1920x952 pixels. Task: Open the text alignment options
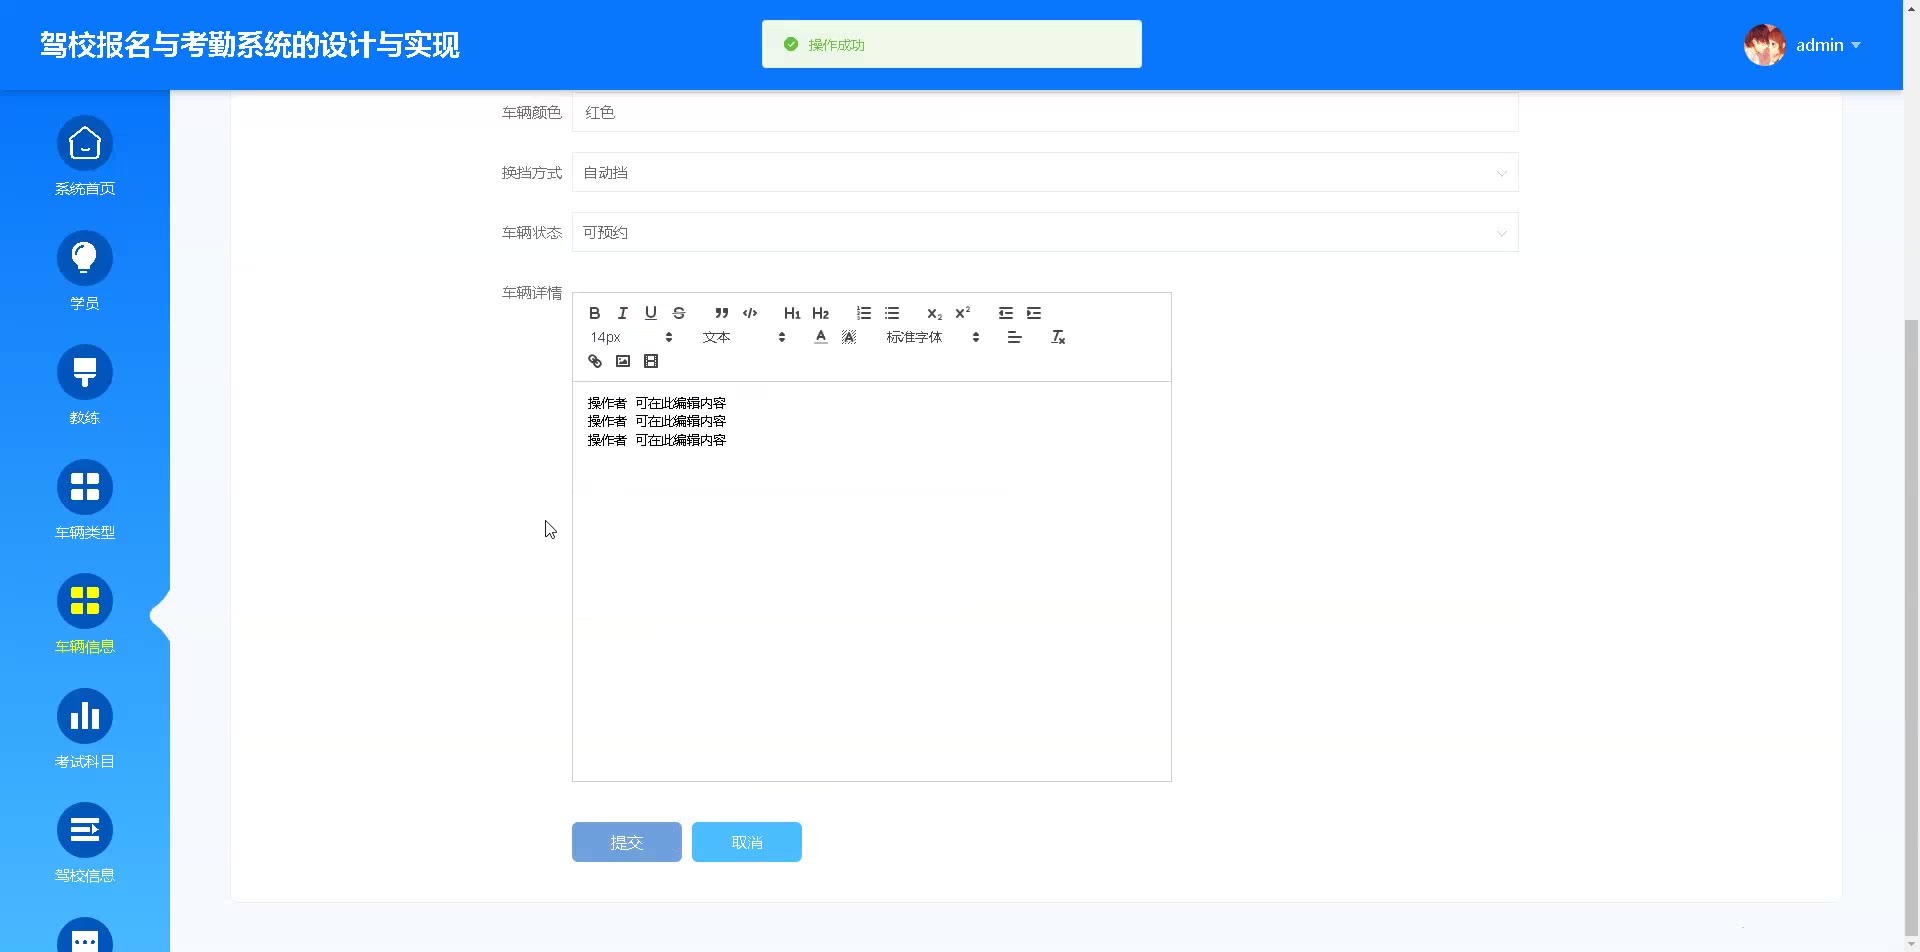tap(1014, 337)
